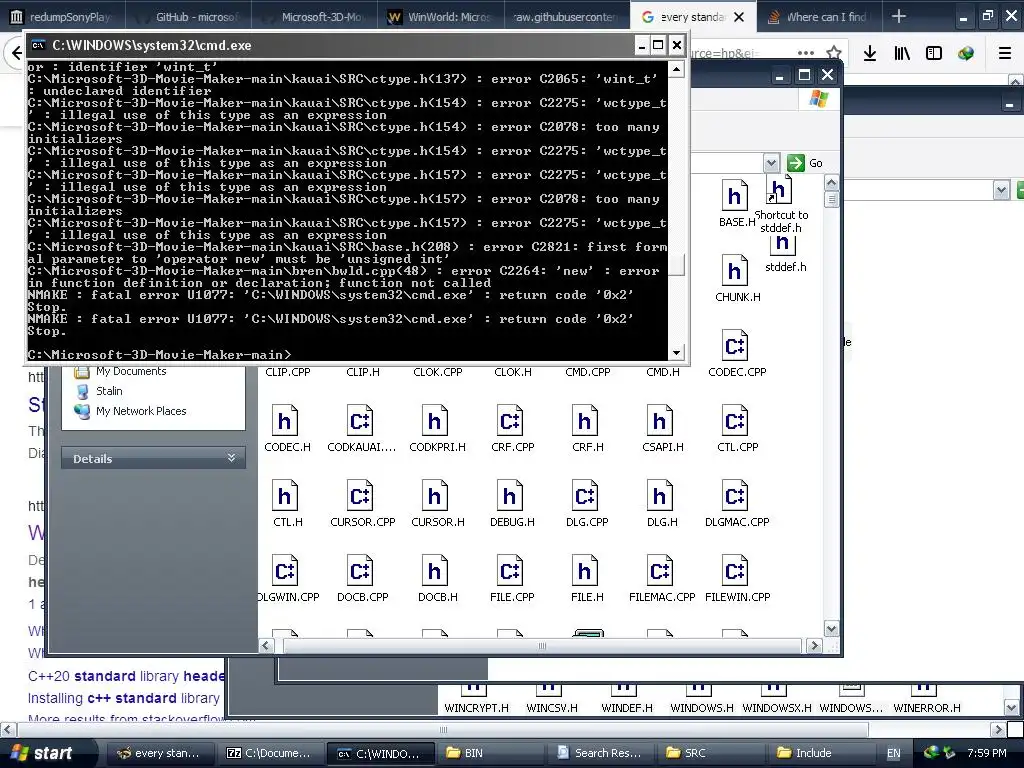Toggle Firefox sidebar view
1024x768 pixels.
tap(934, 53)
